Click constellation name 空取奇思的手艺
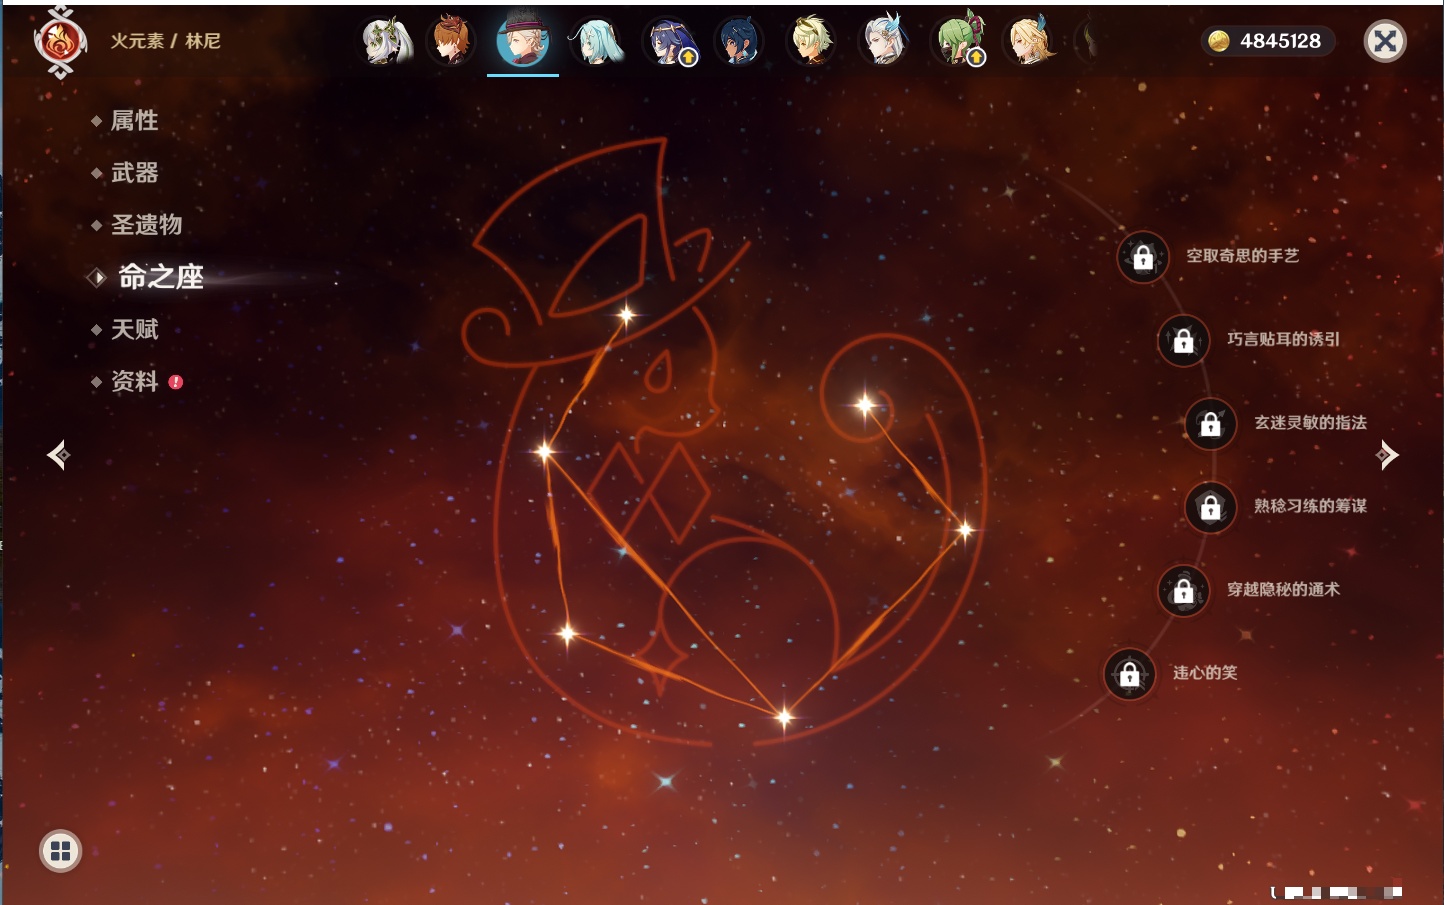The image size is (1444, 905). point(1242,256)
